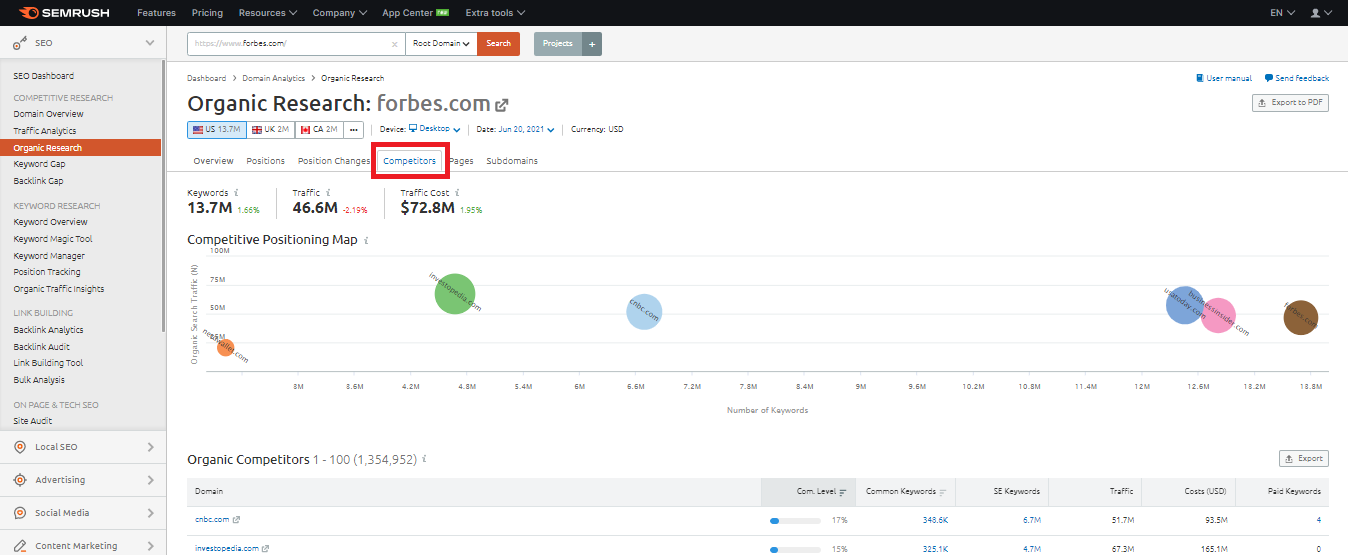Open the Root Domain dropdown
Screen dimensions: 1348x555
click(442, 43)
